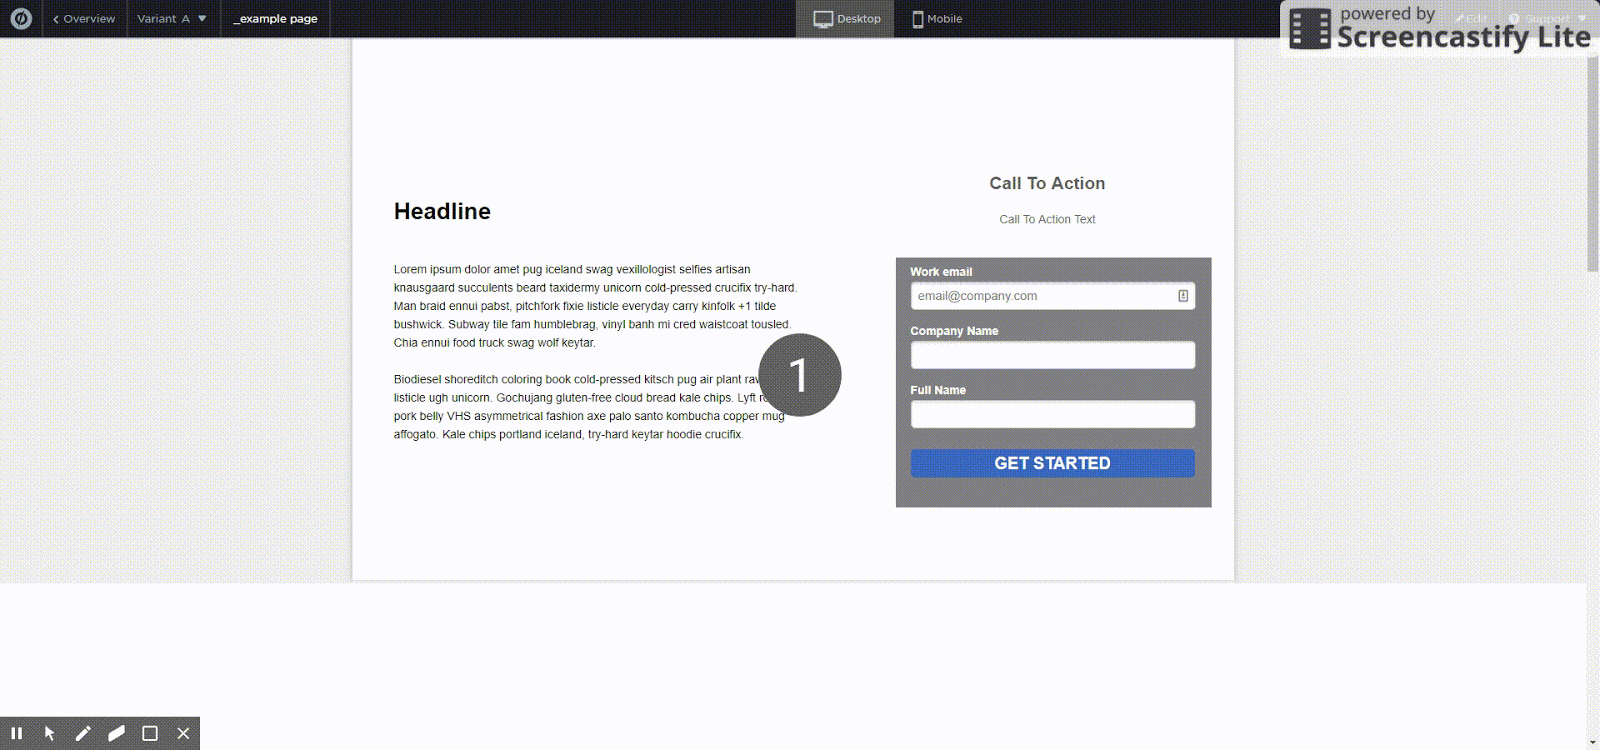Viewport: 1600px width, 750px height.
Task: Go back to Overview
Action: click(x=84, y=19)
